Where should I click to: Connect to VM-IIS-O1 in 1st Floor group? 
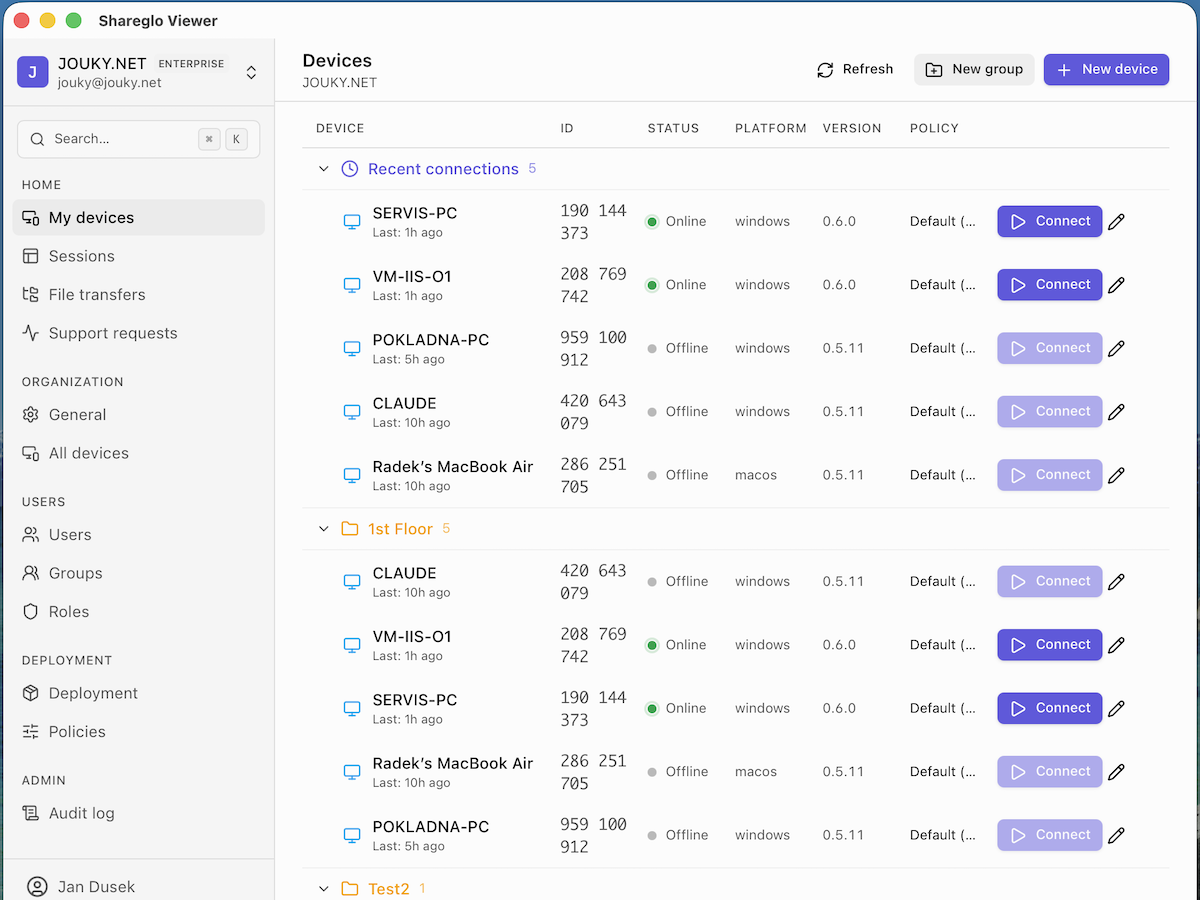click(1049, 644)
